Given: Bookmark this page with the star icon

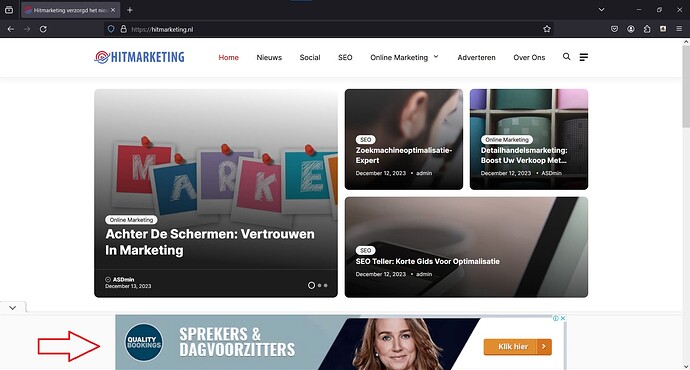Looking at the screenshot, I should (547, 29).
